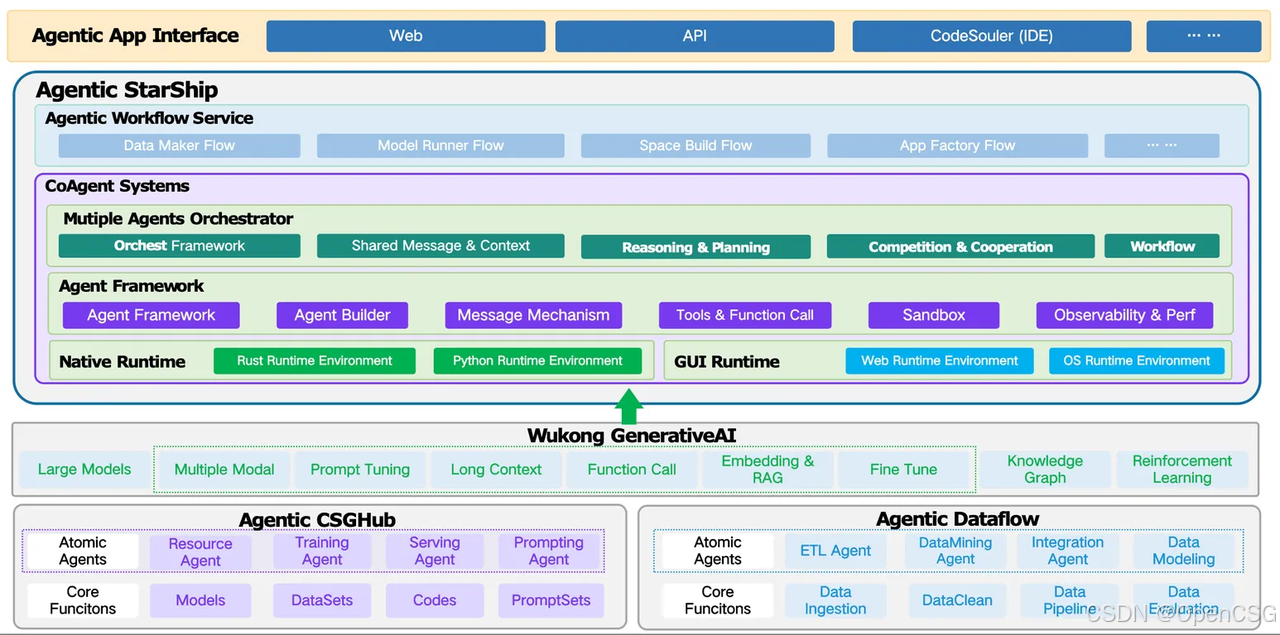Select the Integration Agent box
Screen dimensions: 1280x635
pyautogui.click(x=1068, y=550)
